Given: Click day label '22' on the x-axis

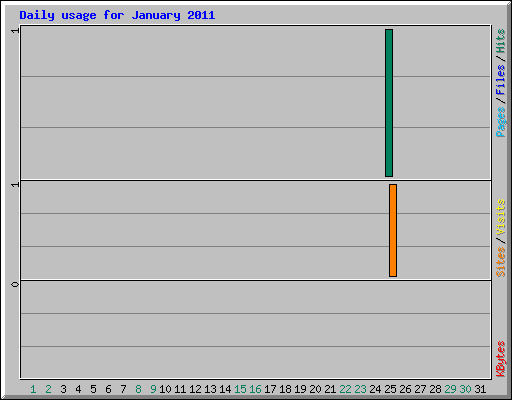Looking at the screenshot, I should 345,389.
